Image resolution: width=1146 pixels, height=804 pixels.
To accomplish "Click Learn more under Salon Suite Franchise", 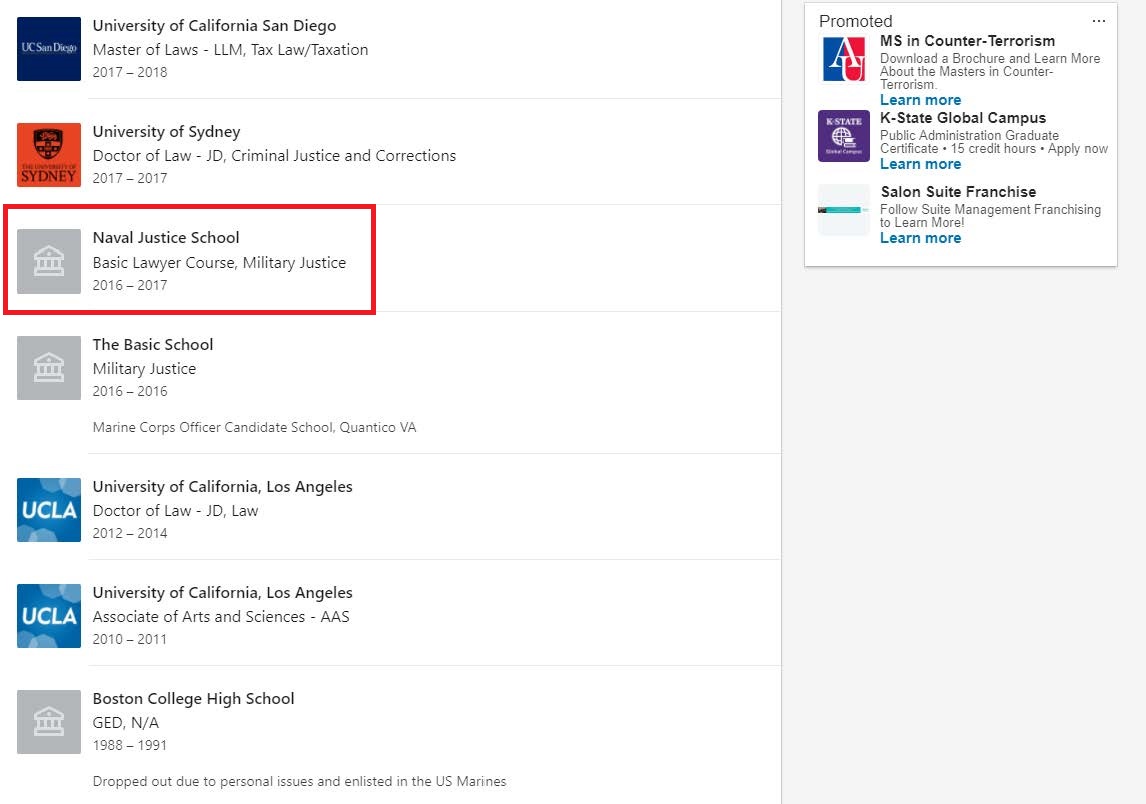I will tap(920, 238).
